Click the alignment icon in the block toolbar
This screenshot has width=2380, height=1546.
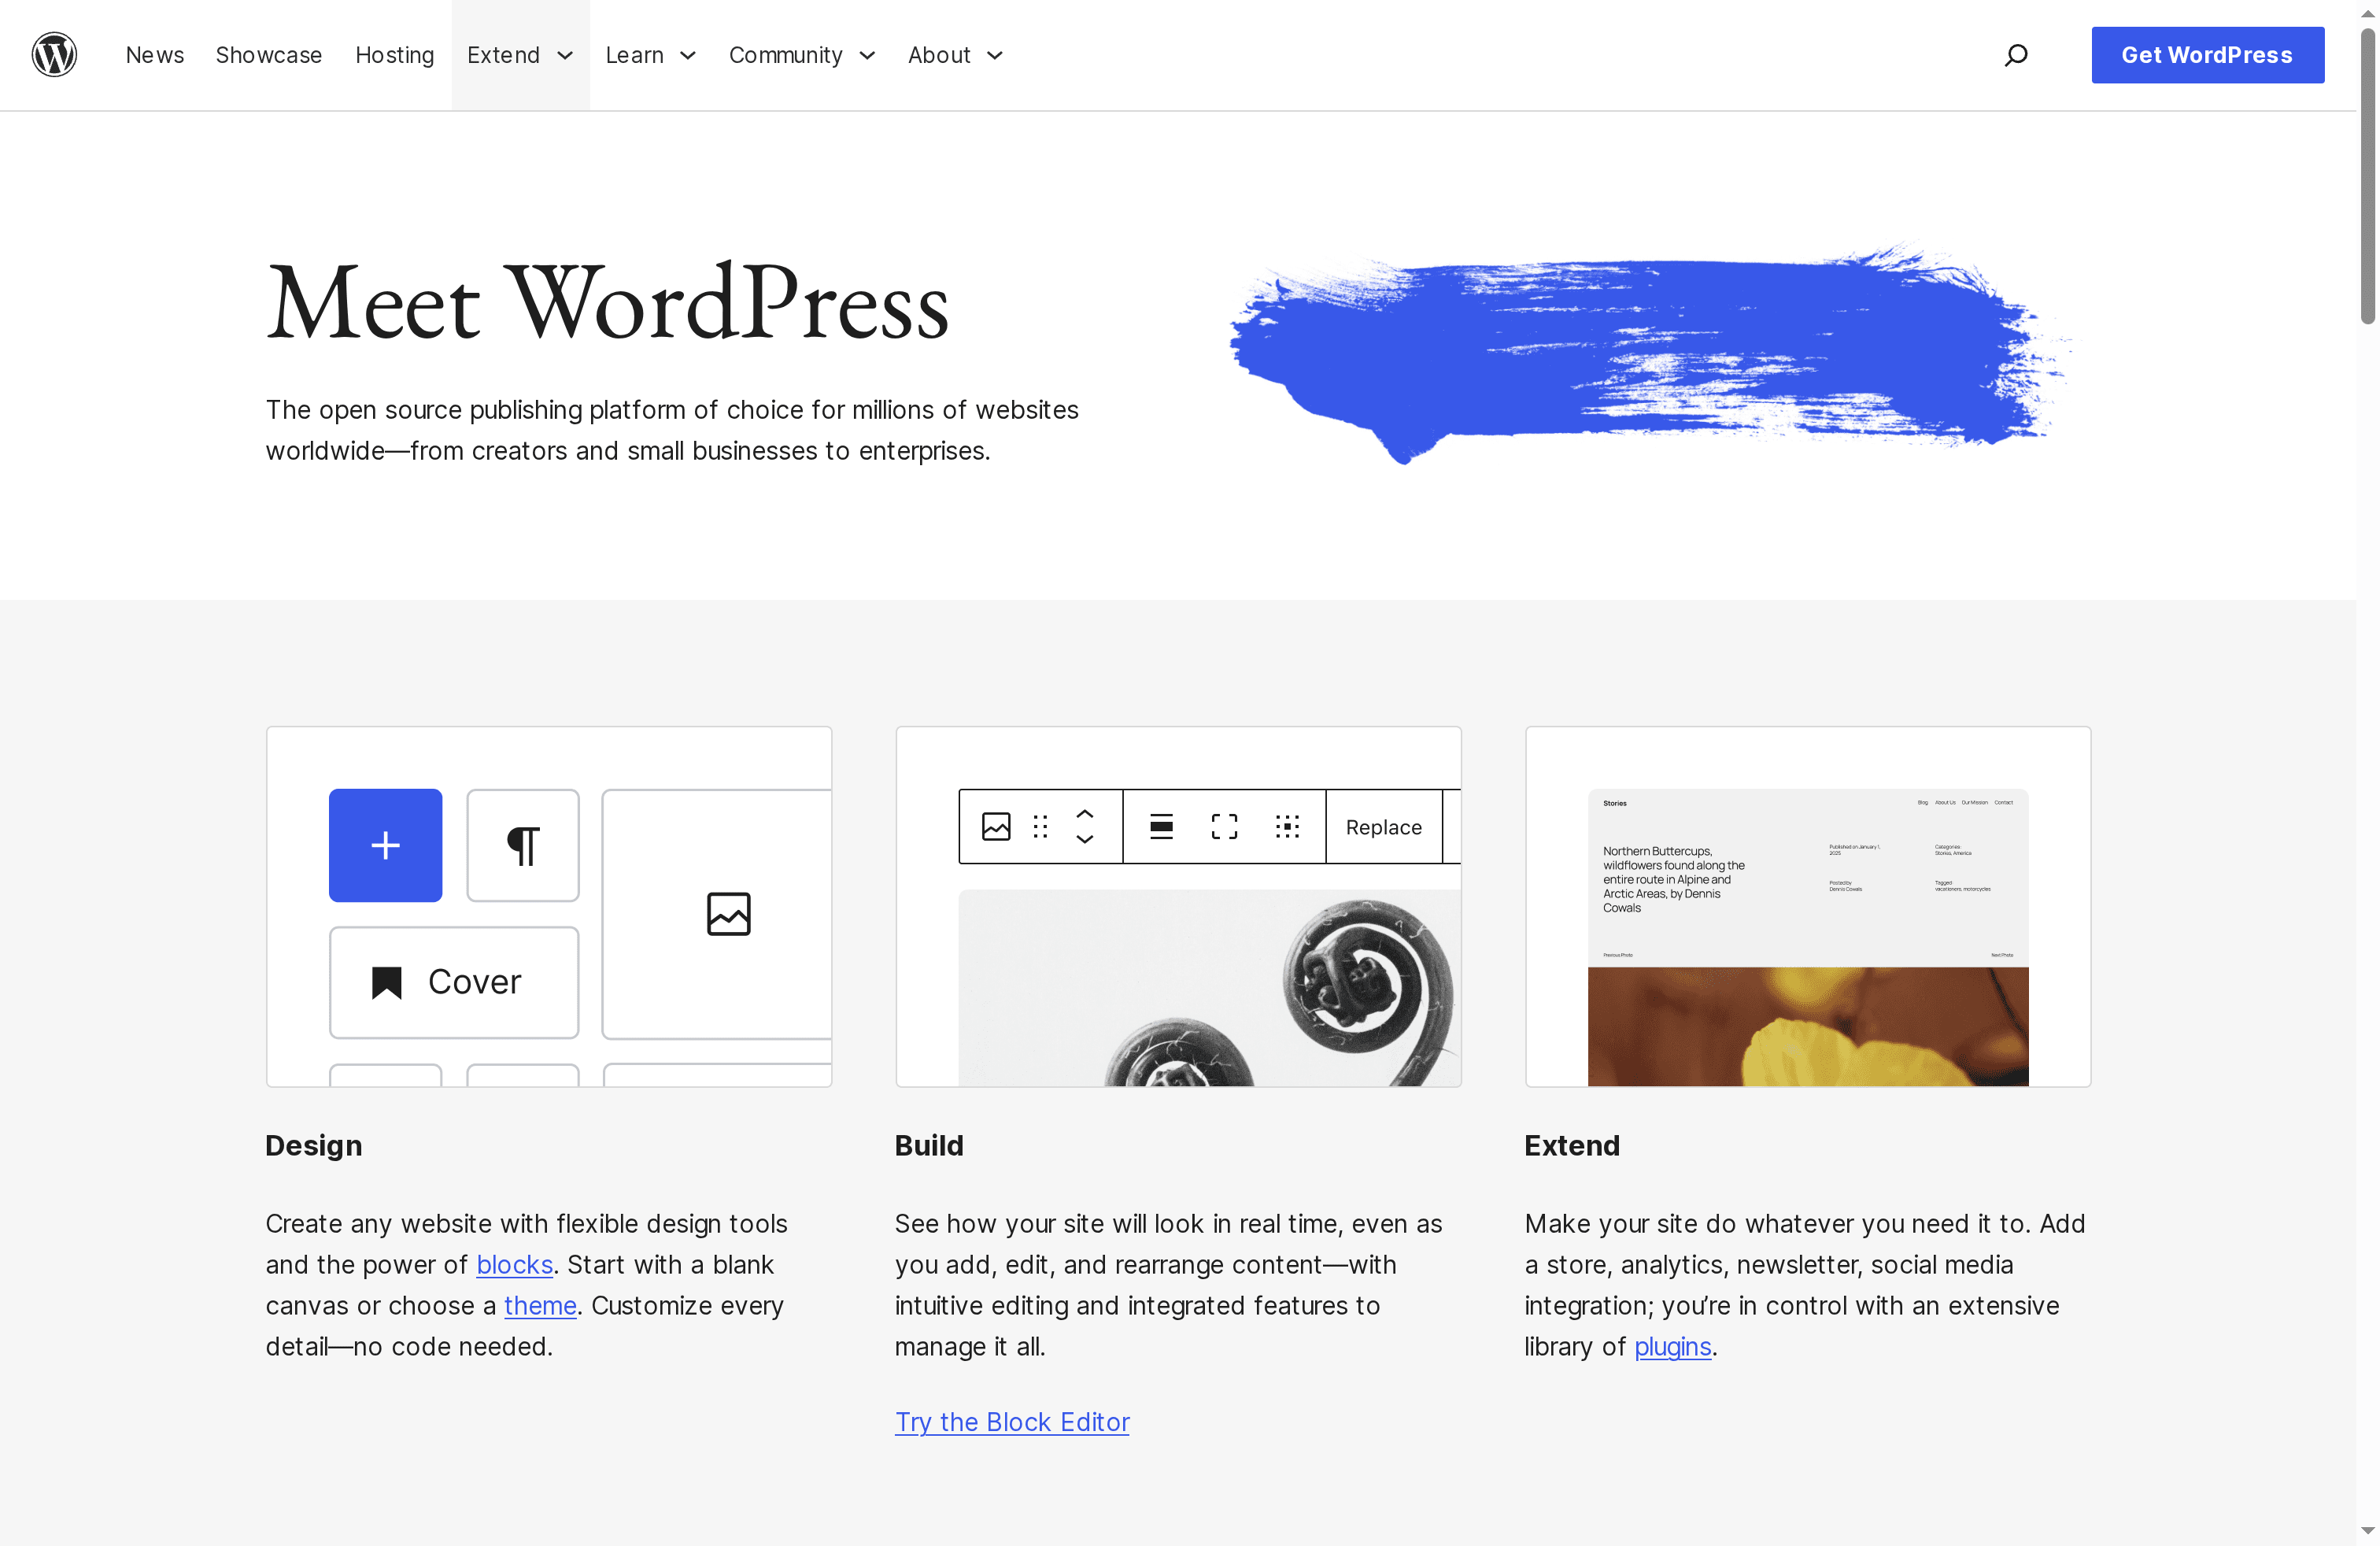pyautogui.click(x=1162, y=826)
